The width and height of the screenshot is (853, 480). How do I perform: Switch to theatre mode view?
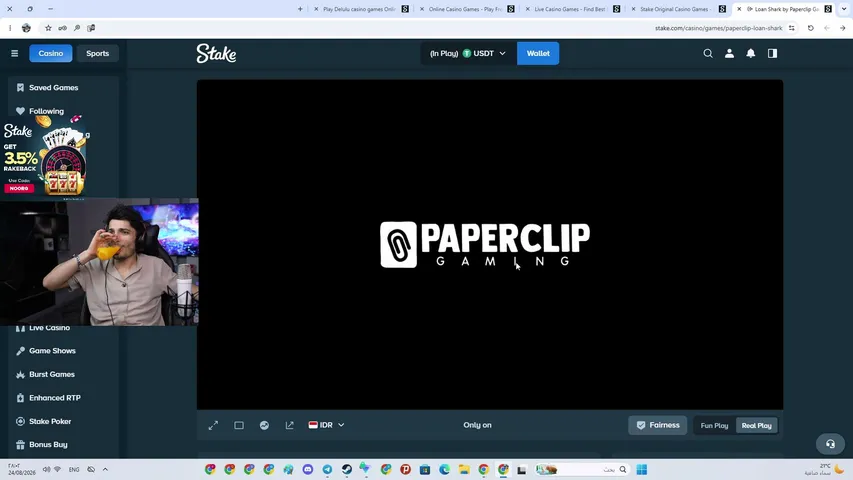pyautogui.click(x=239, y=425)
